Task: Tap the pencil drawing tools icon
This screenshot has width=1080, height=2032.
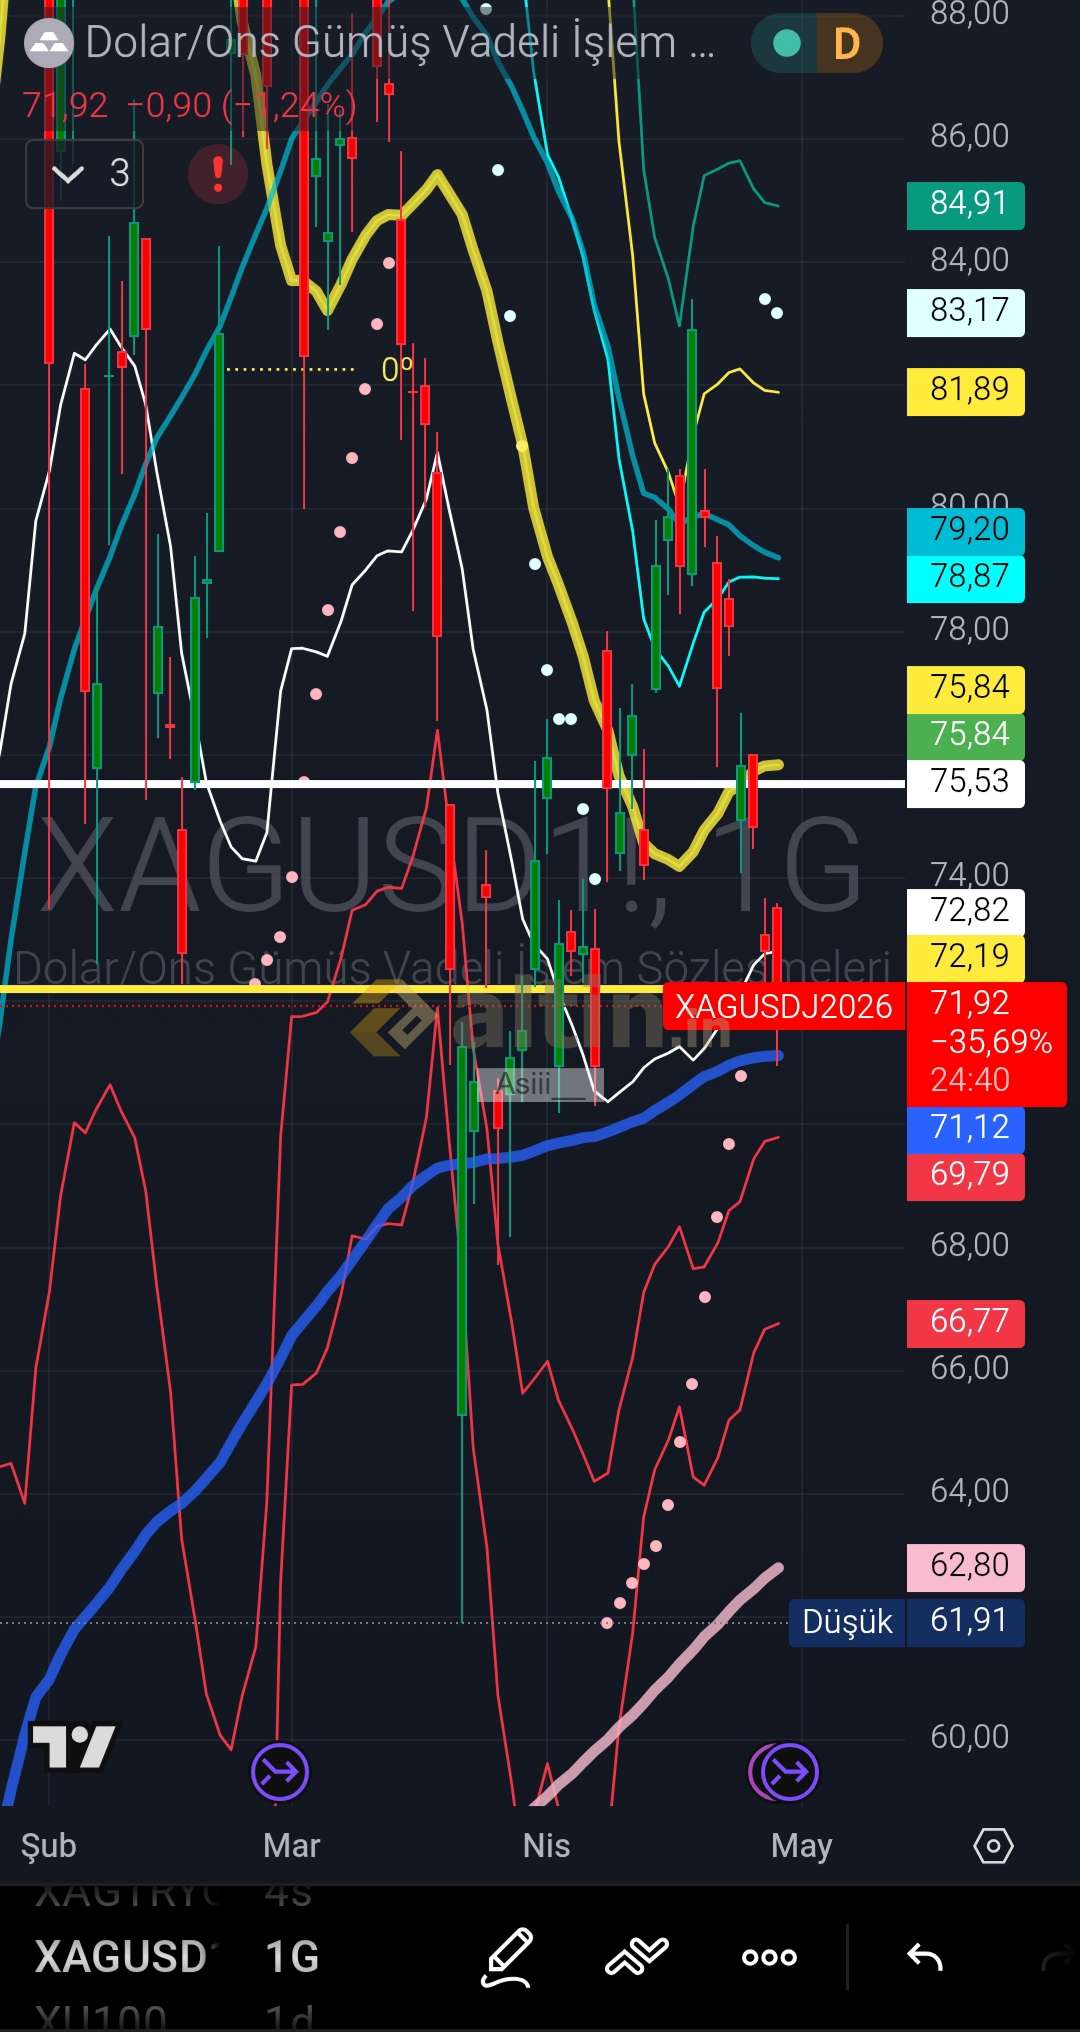Action: pyautogui.click(x=508, y=1956)
